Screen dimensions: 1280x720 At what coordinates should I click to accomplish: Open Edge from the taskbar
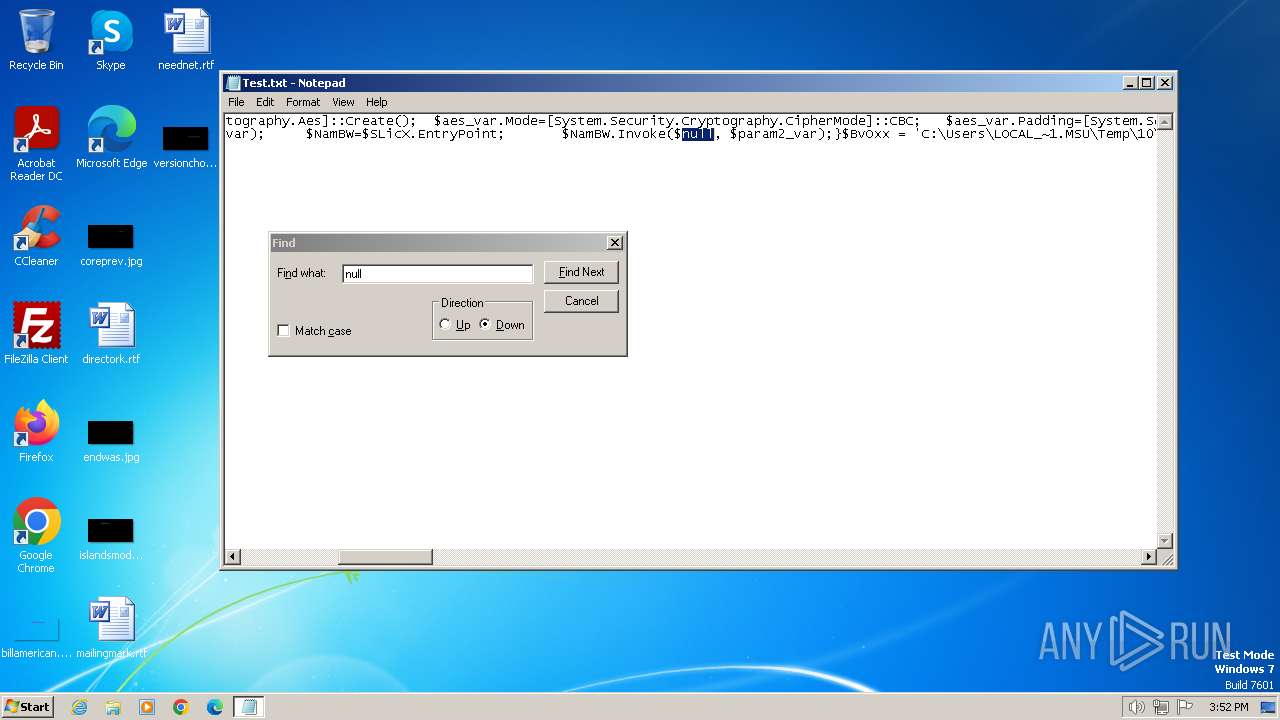pos(215,707)
